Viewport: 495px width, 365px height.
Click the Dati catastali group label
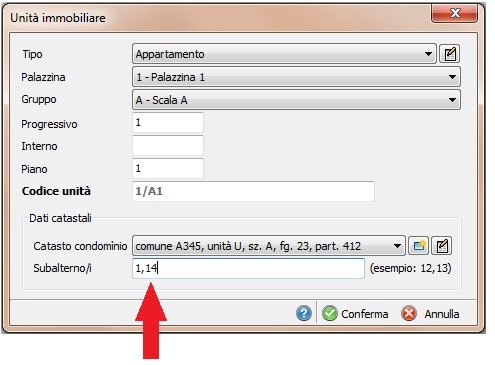(x=60, y=218)
